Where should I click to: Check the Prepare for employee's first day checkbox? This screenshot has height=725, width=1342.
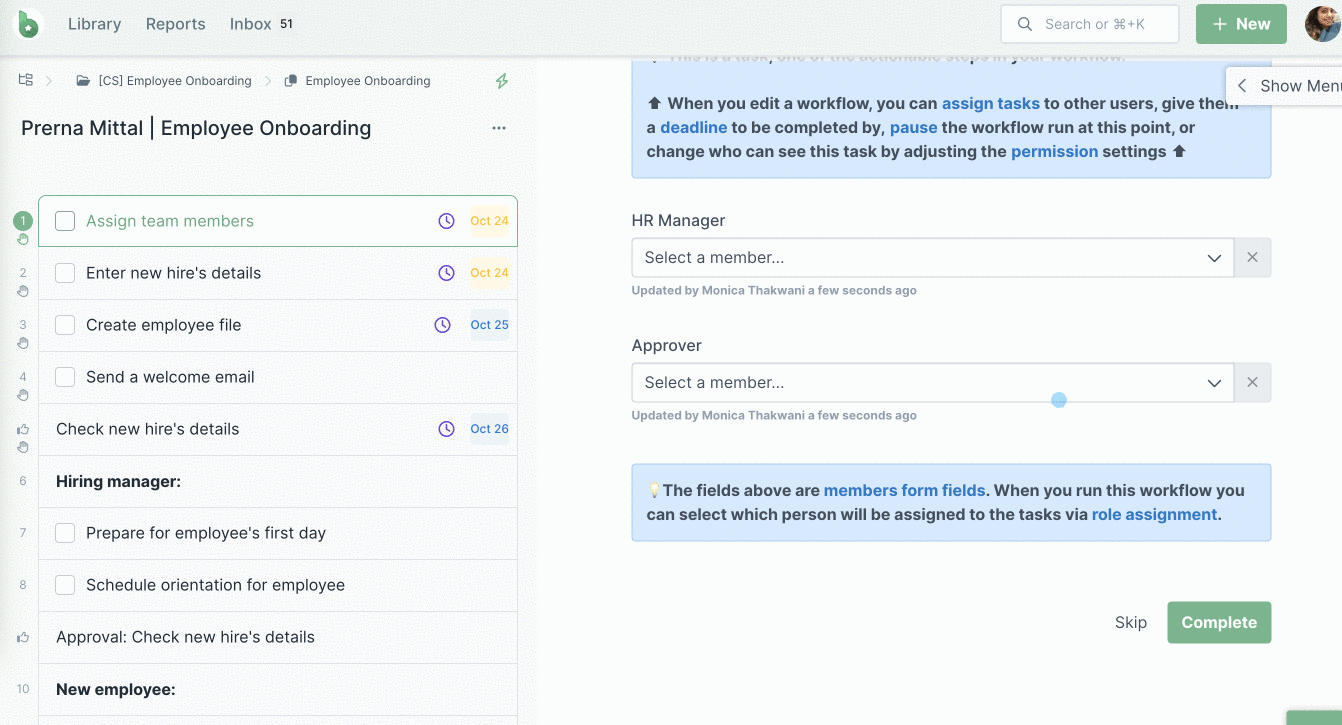[65, 533]
